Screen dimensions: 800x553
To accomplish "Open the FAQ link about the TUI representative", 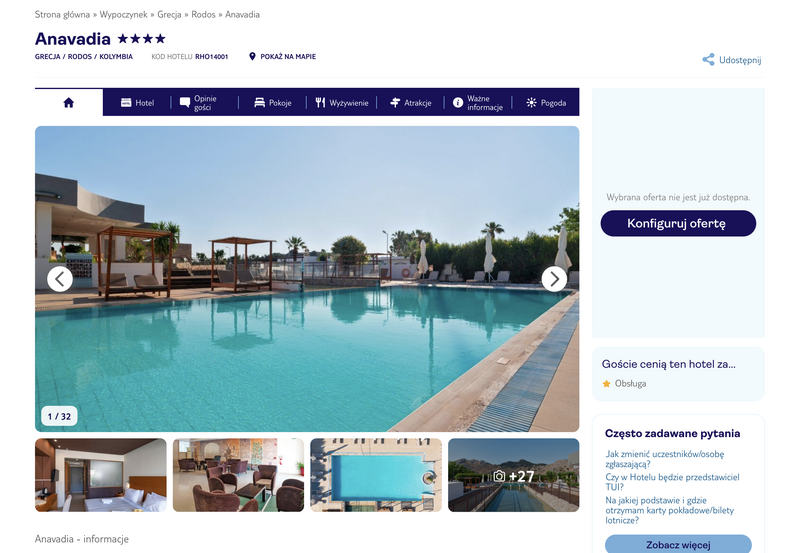I will point(672,482).
